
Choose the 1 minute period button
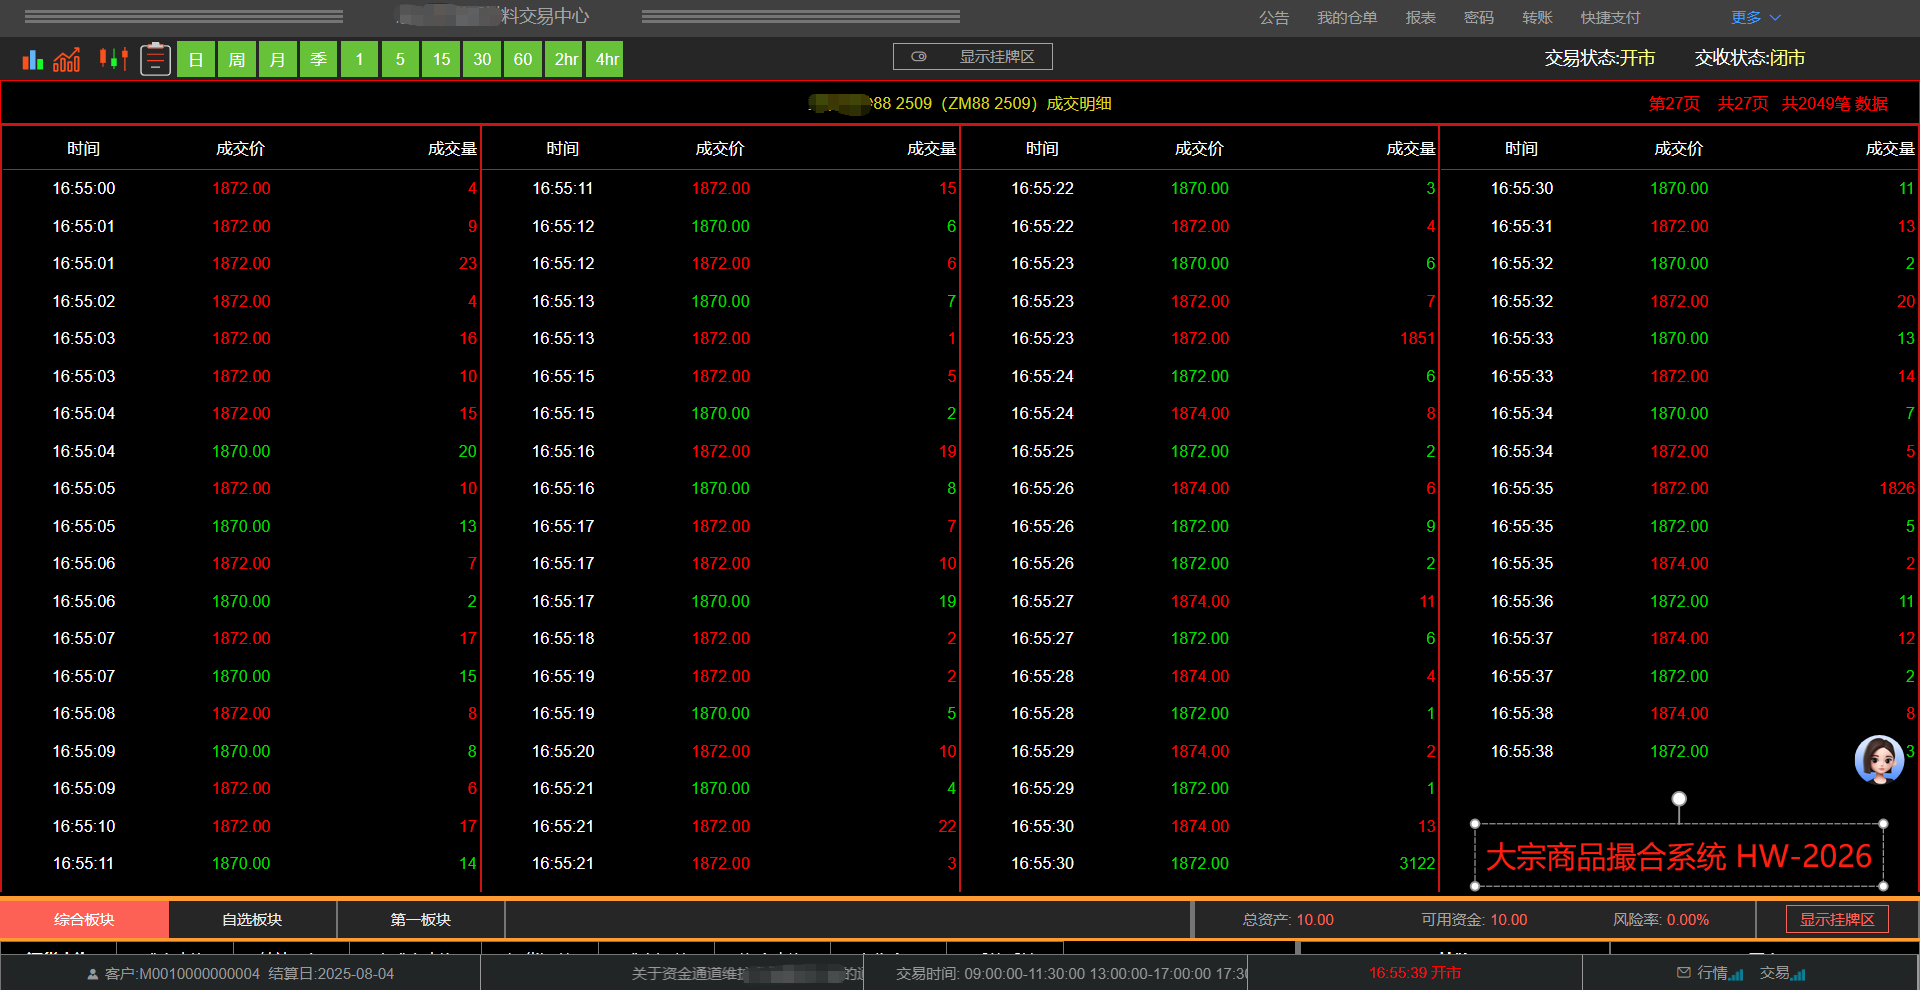pyautogui.click(x=359, y=60)
